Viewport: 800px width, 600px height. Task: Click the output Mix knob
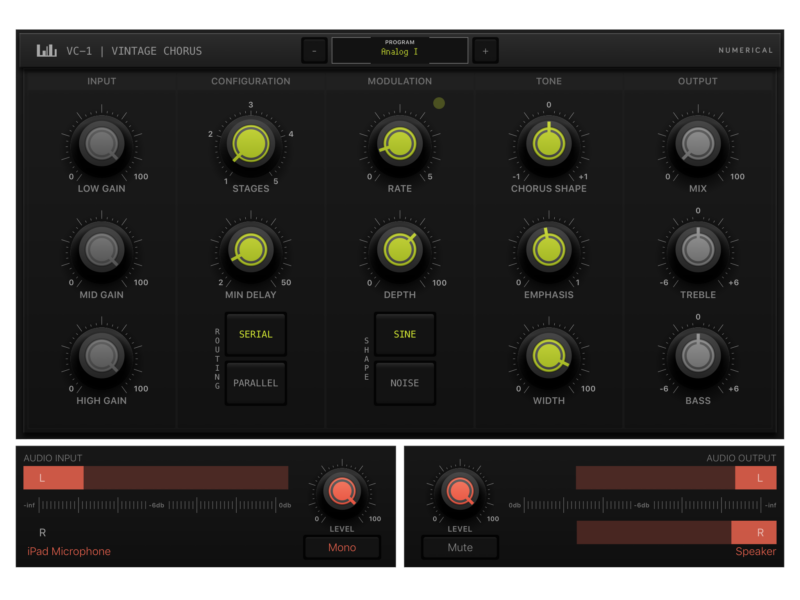click(697, 146)
